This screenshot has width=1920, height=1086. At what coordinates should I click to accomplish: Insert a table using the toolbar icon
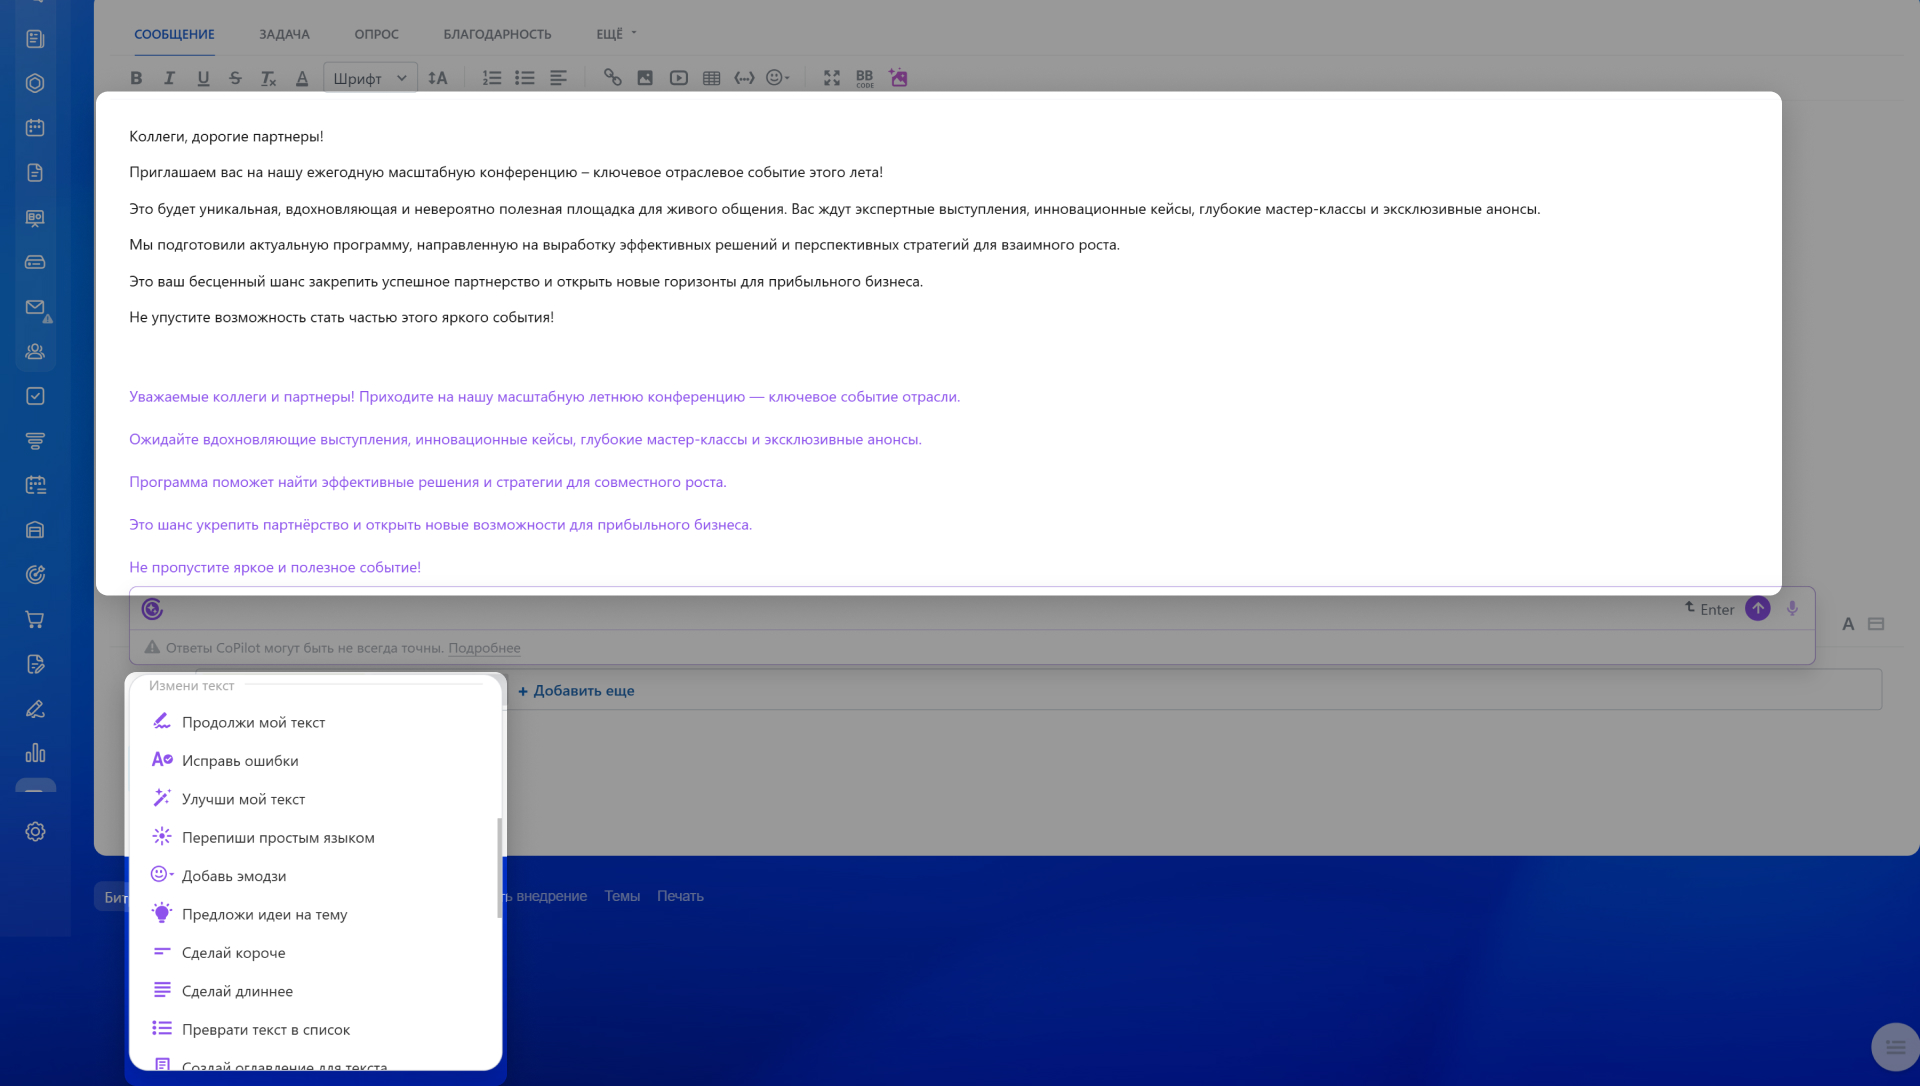[x=711, y=78]
